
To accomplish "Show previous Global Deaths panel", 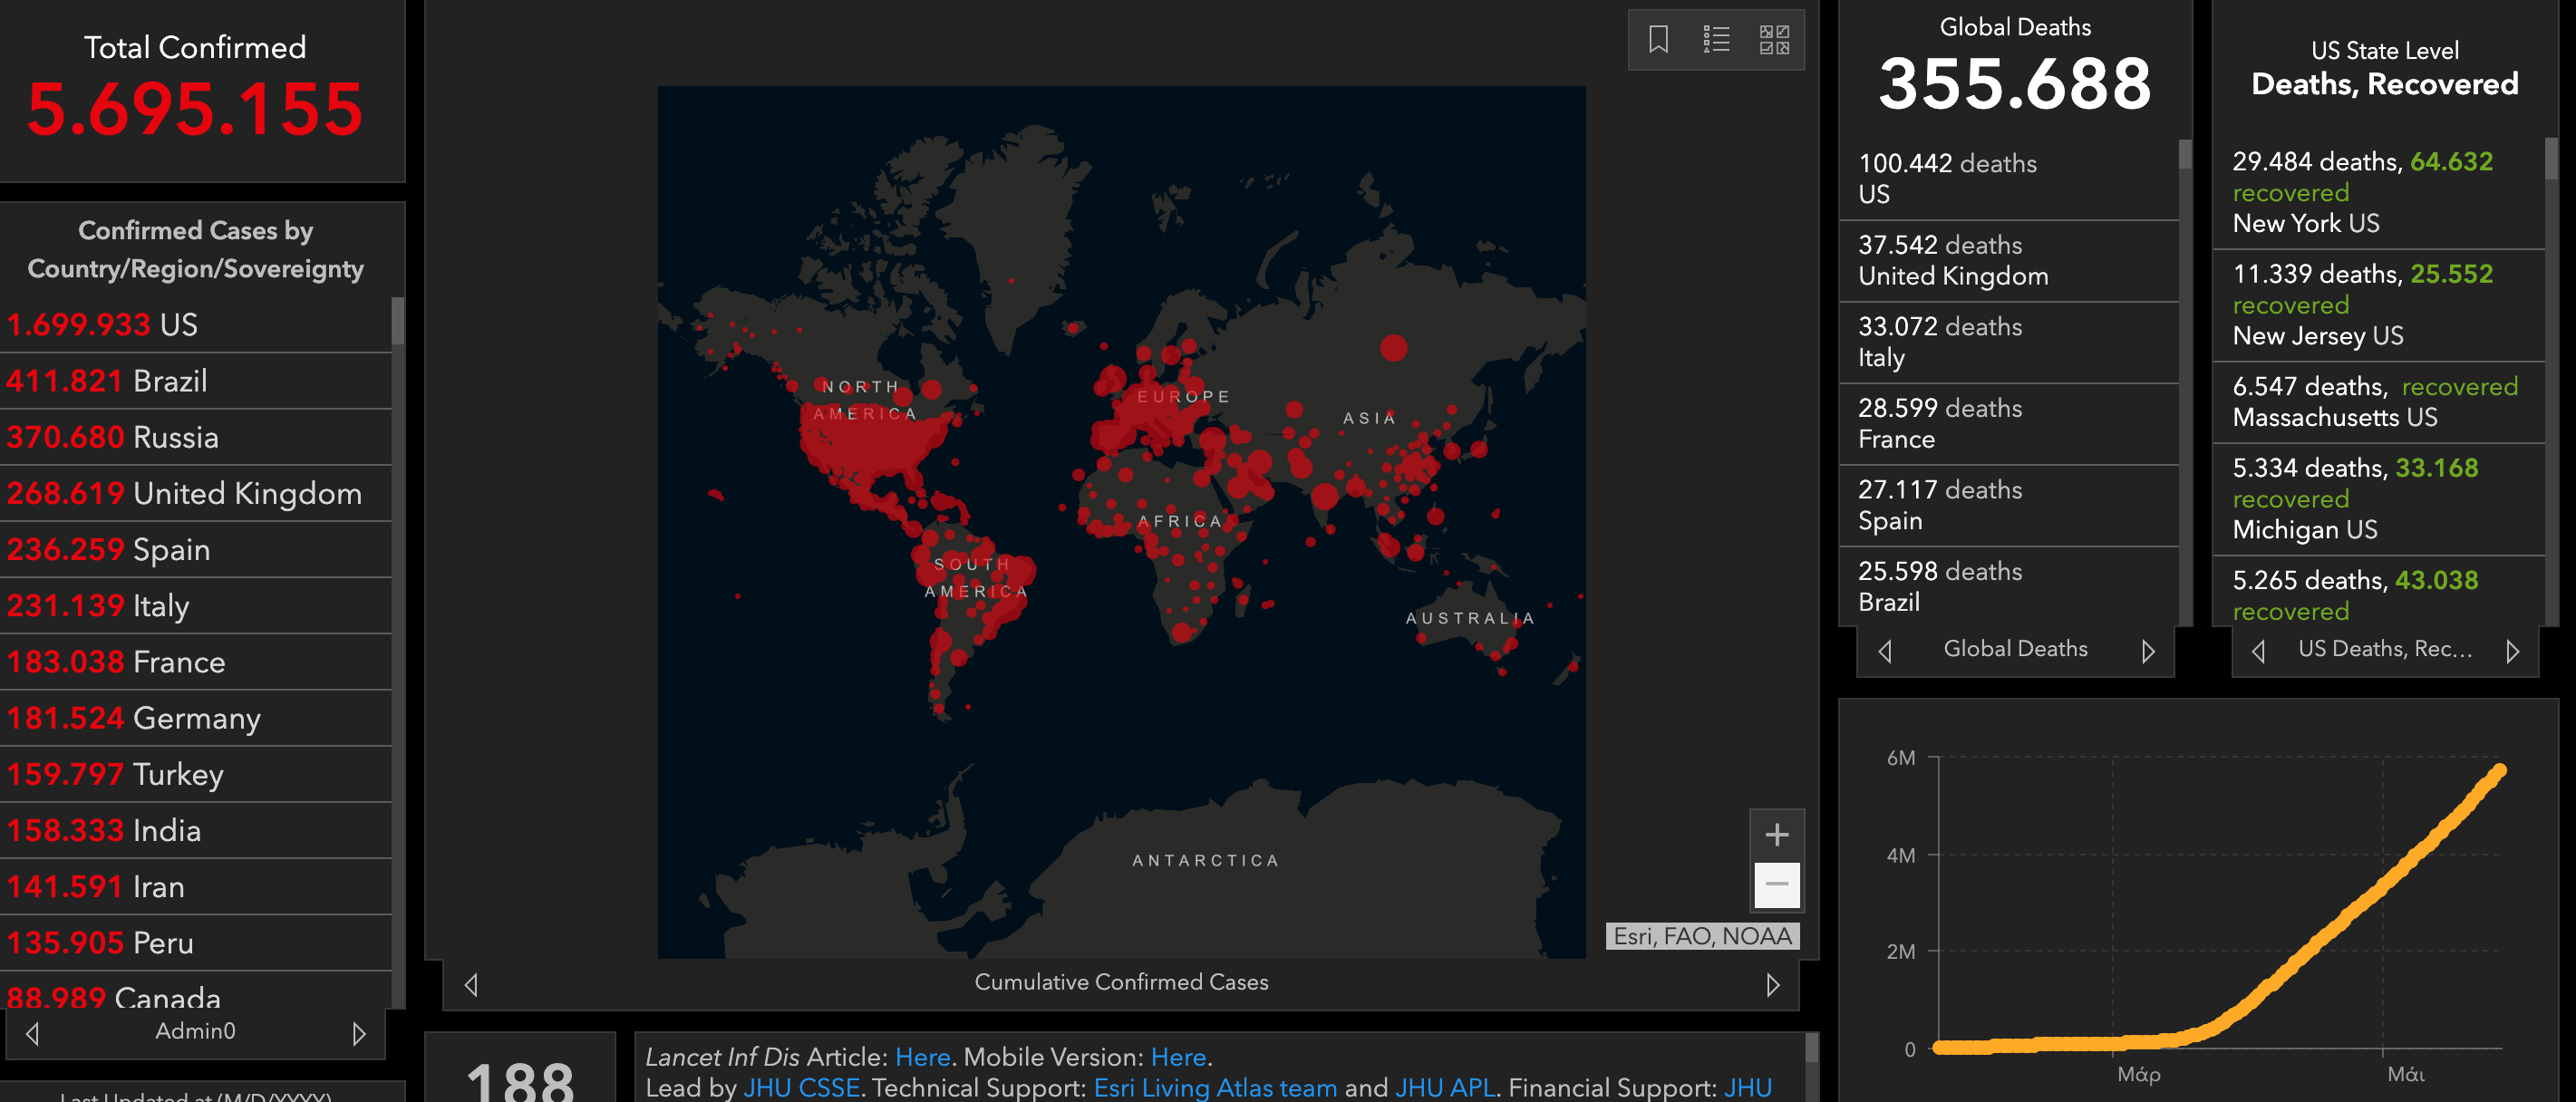I will [1885, 651].
